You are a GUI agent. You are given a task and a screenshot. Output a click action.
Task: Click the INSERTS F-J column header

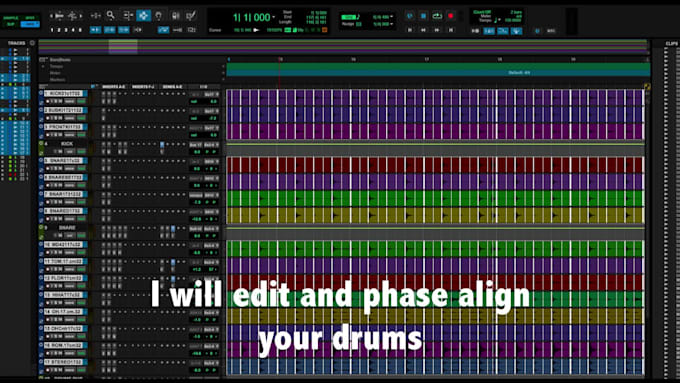143,87
